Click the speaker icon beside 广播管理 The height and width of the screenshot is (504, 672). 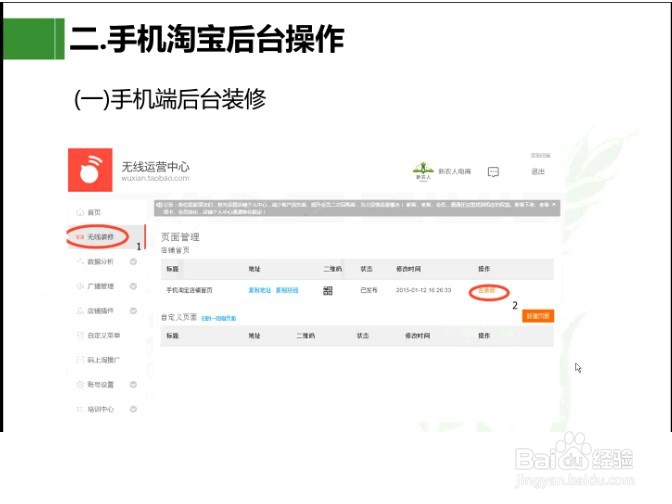coord(80,286)
